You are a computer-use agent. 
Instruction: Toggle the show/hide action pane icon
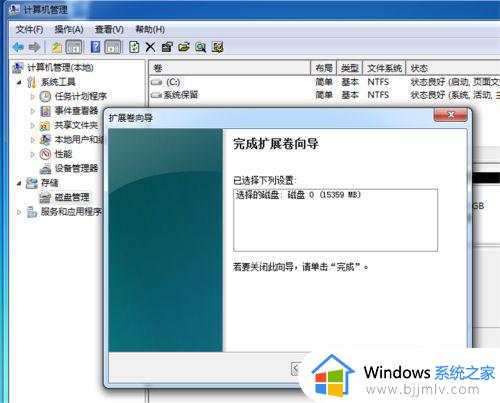[x=113, y=47]
